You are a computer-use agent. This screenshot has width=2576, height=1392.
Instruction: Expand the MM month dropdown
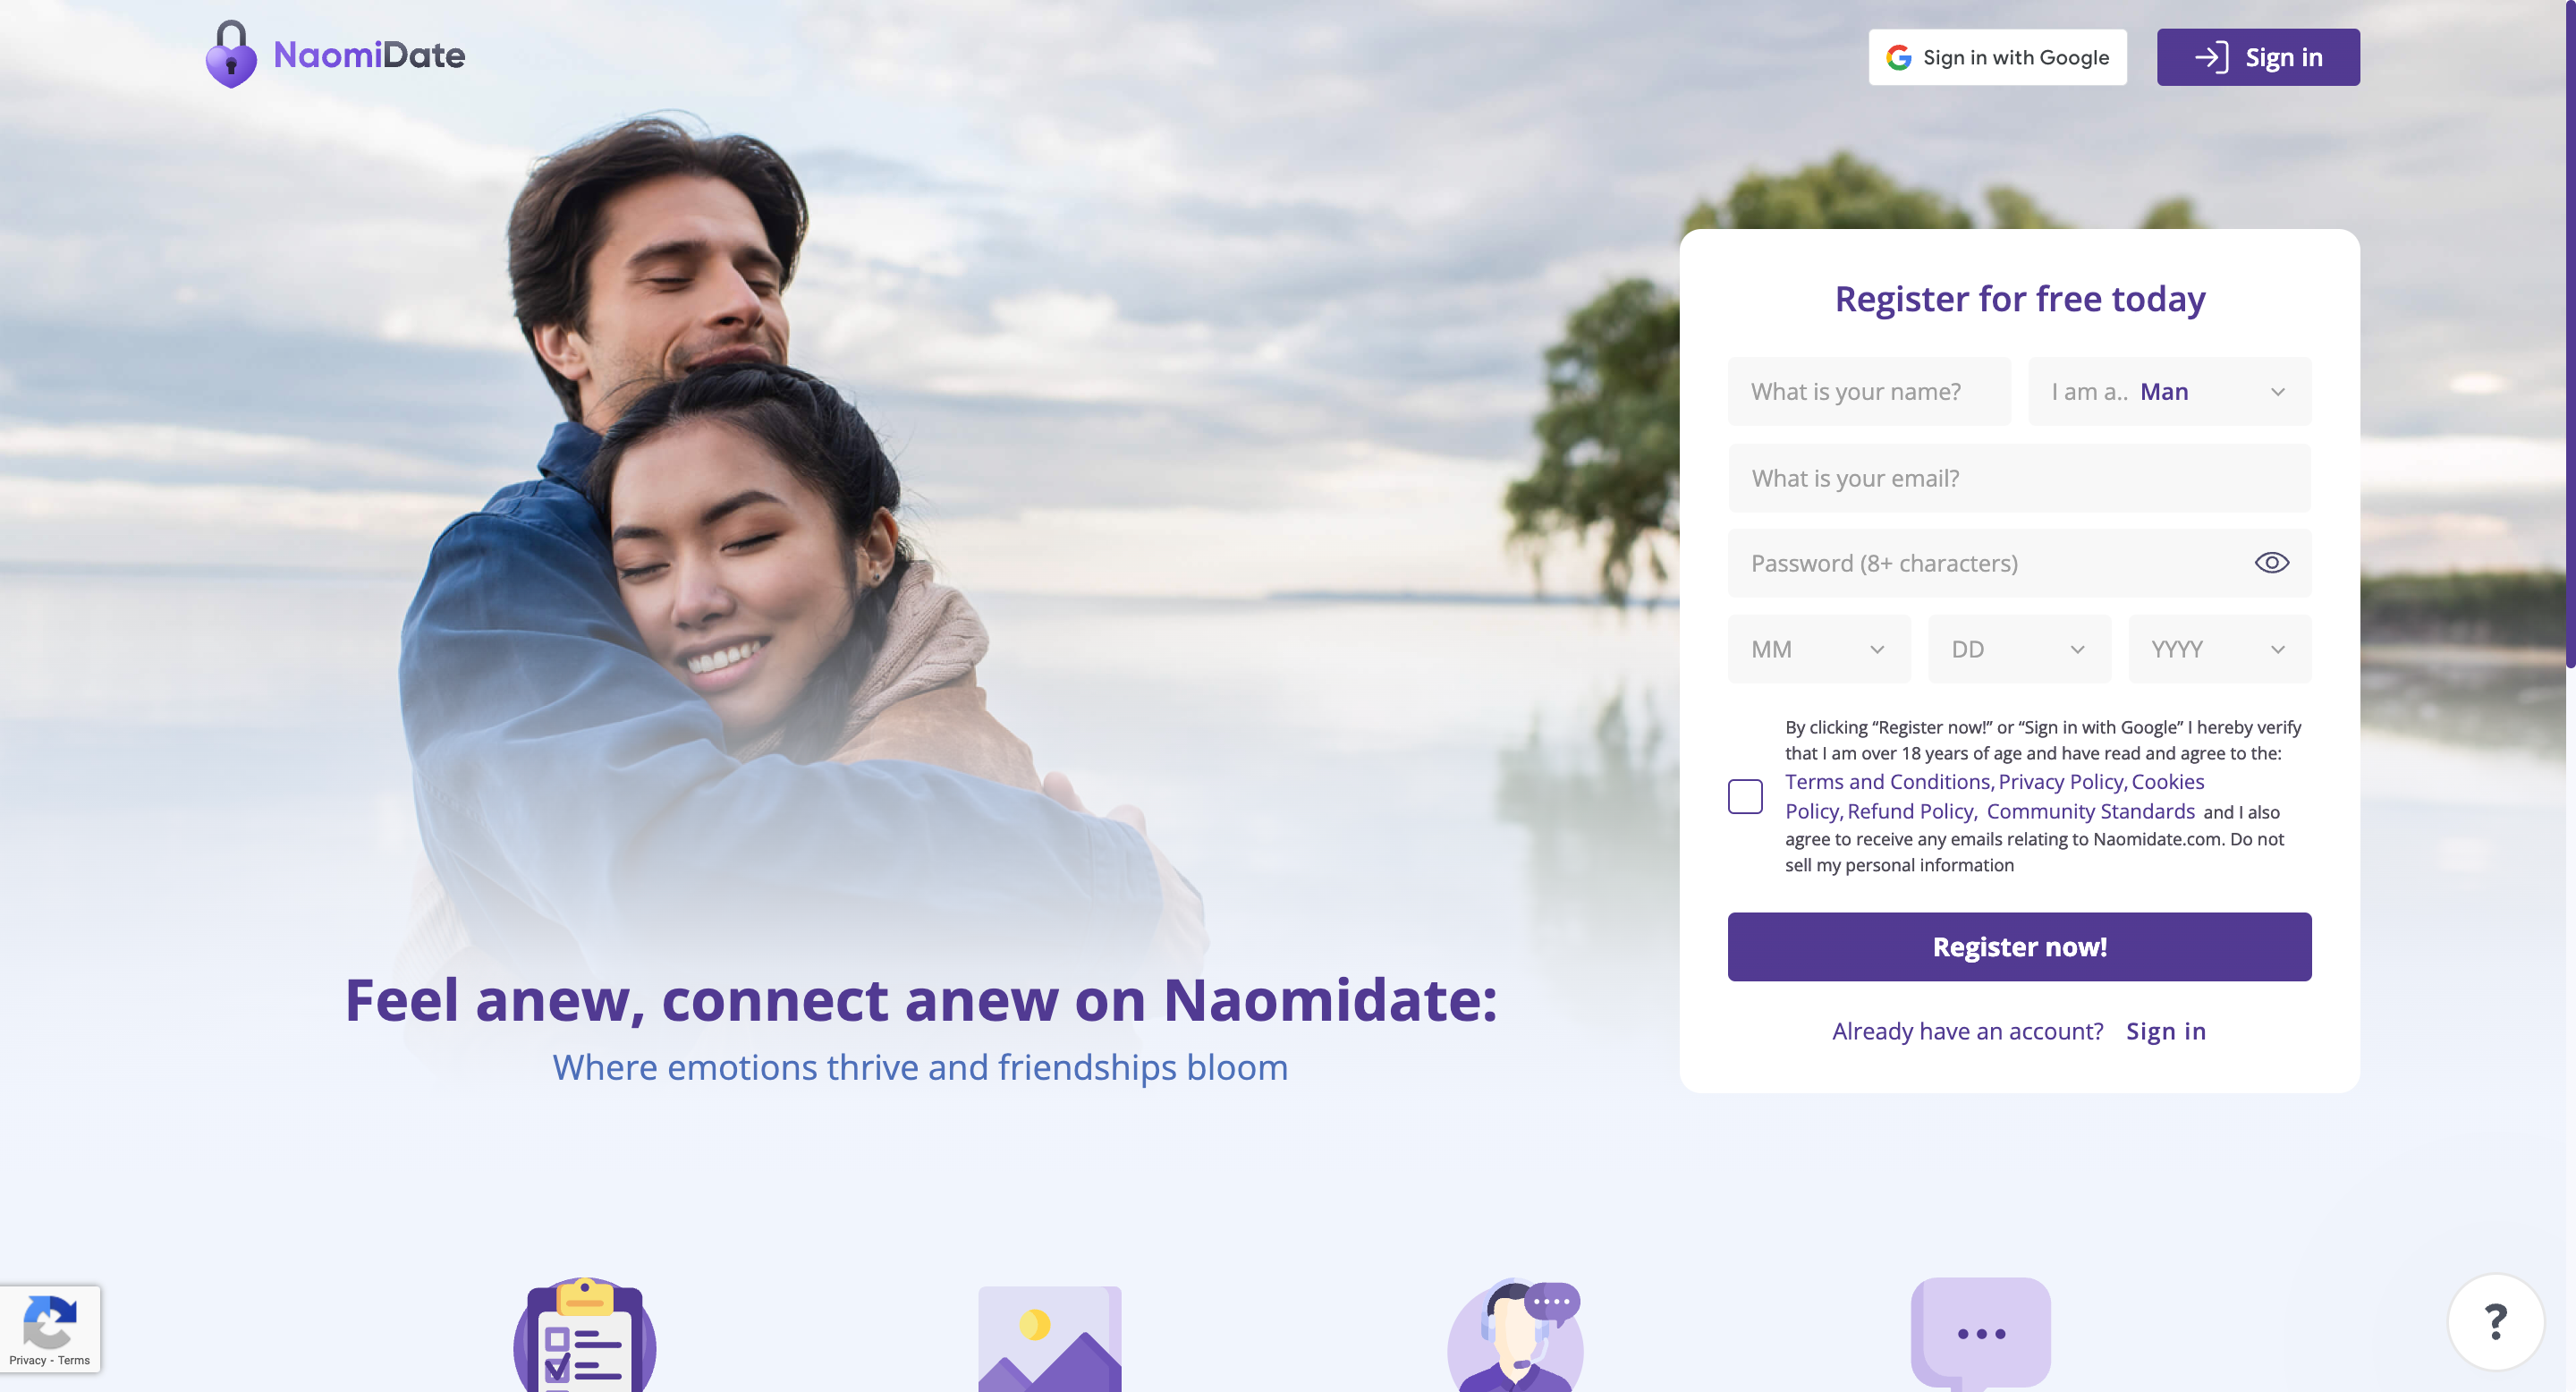(x=1819, y=649)
